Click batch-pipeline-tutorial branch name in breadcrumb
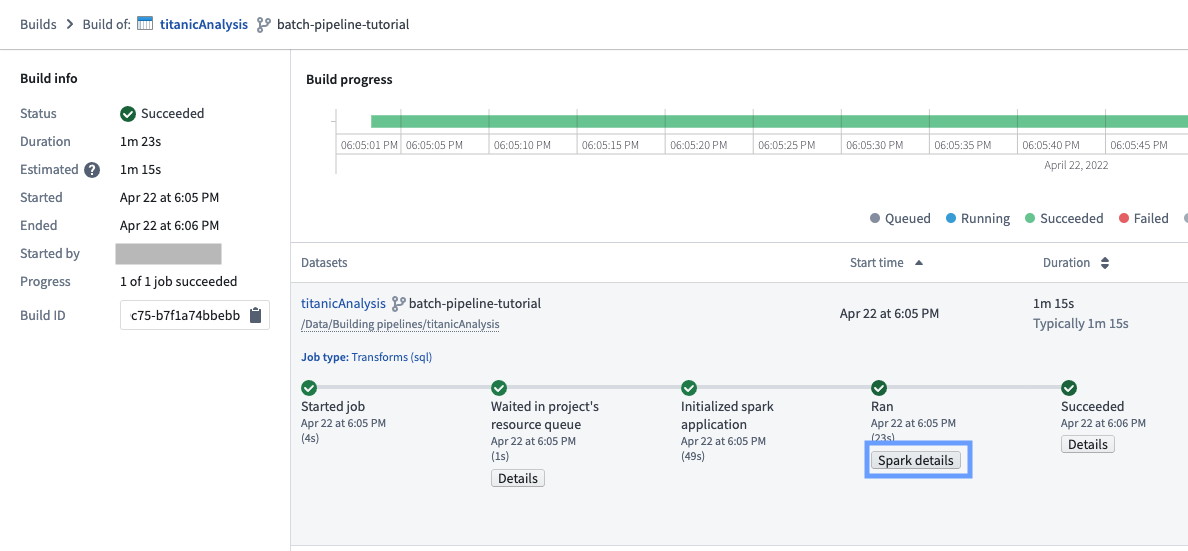The width and height of the screenshot is (1188, 551). pos(343,24)
